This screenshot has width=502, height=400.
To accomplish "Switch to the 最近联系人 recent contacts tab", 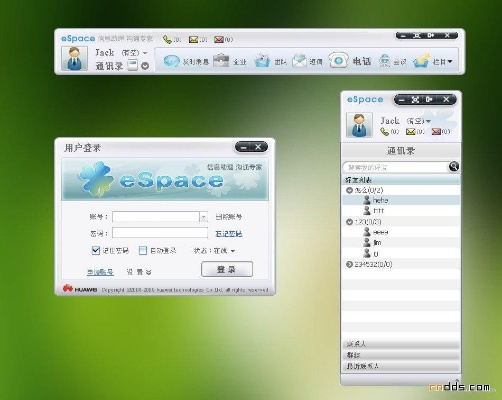I will pos(401,366).
